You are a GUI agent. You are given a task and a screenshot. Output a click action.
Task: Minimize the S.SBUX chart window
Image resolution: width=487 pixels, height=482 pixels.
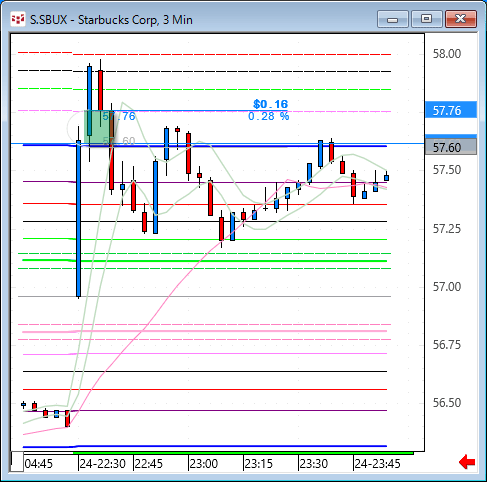(393, 19)
